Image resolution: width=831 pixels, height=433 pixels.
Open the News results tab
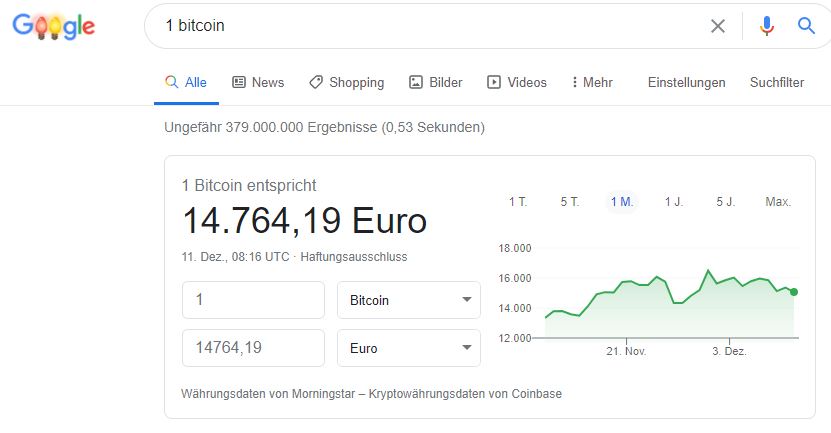(x=258, y=83)
